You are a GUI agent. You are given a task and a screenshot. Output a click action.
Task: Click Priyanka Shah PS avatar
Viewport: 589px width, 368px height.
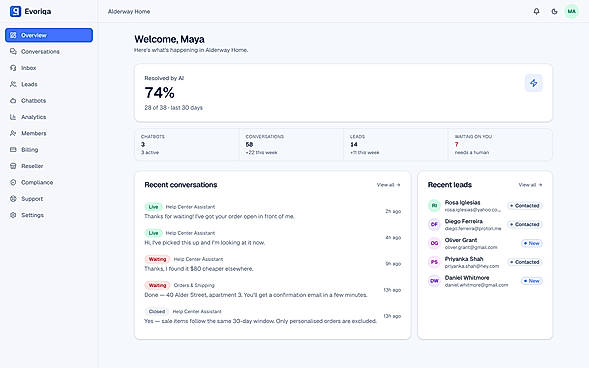pos(434,262)
